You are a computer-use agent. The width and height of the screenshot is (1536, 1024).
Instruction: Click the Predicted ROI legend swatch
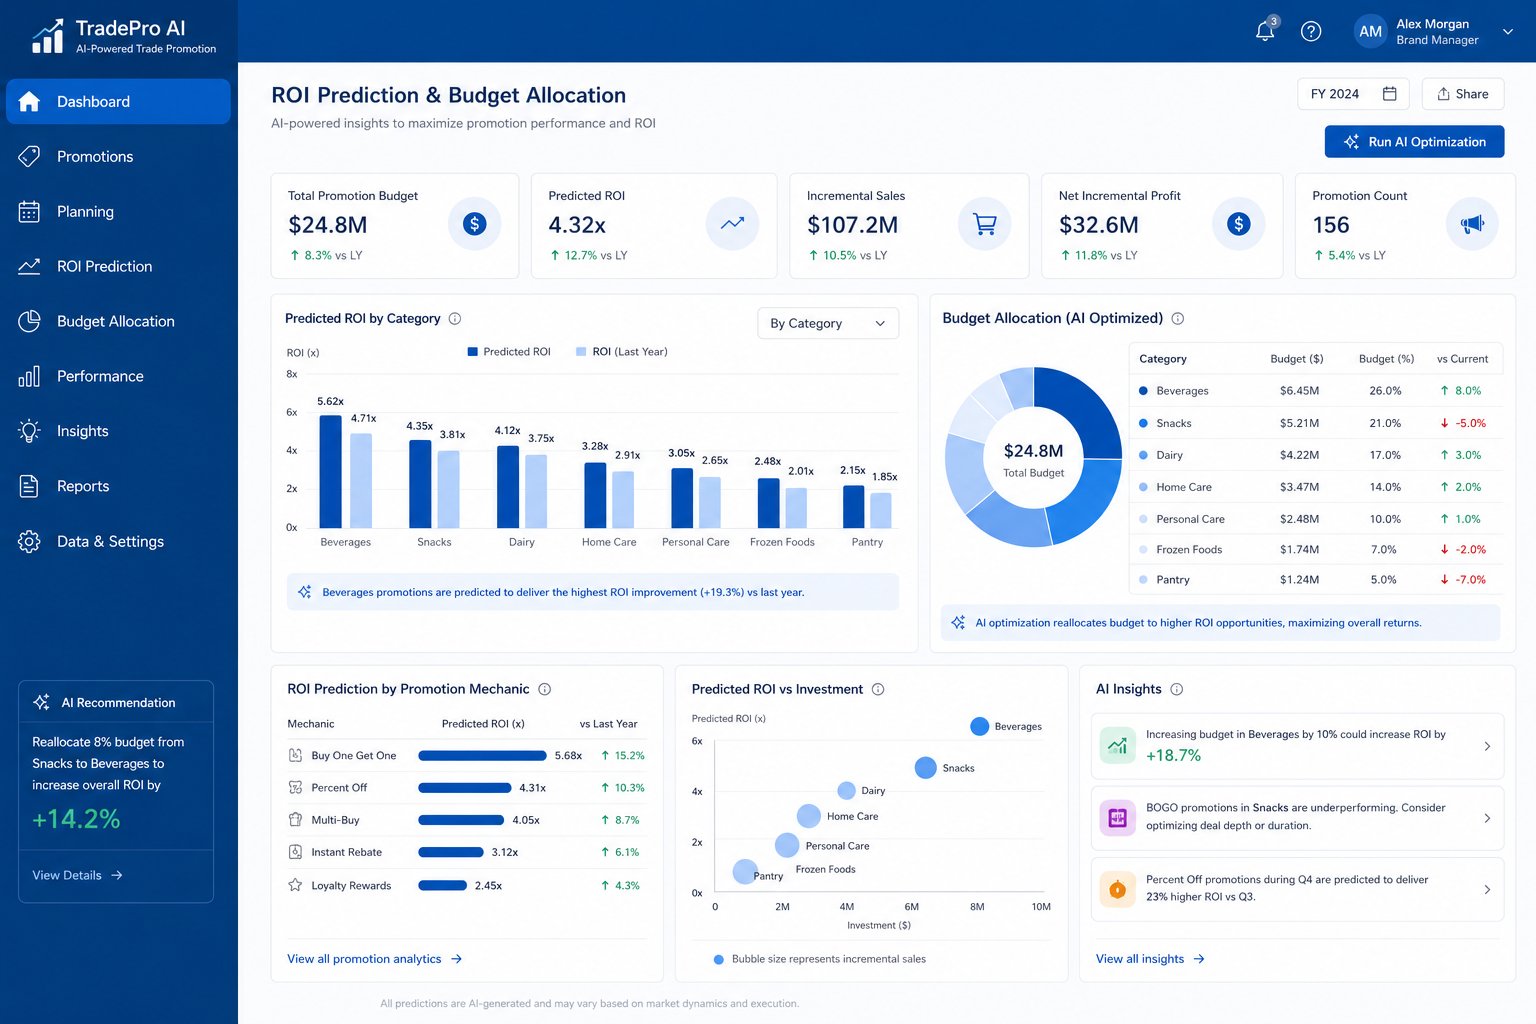pyautogui.click(x=473, y=352)
